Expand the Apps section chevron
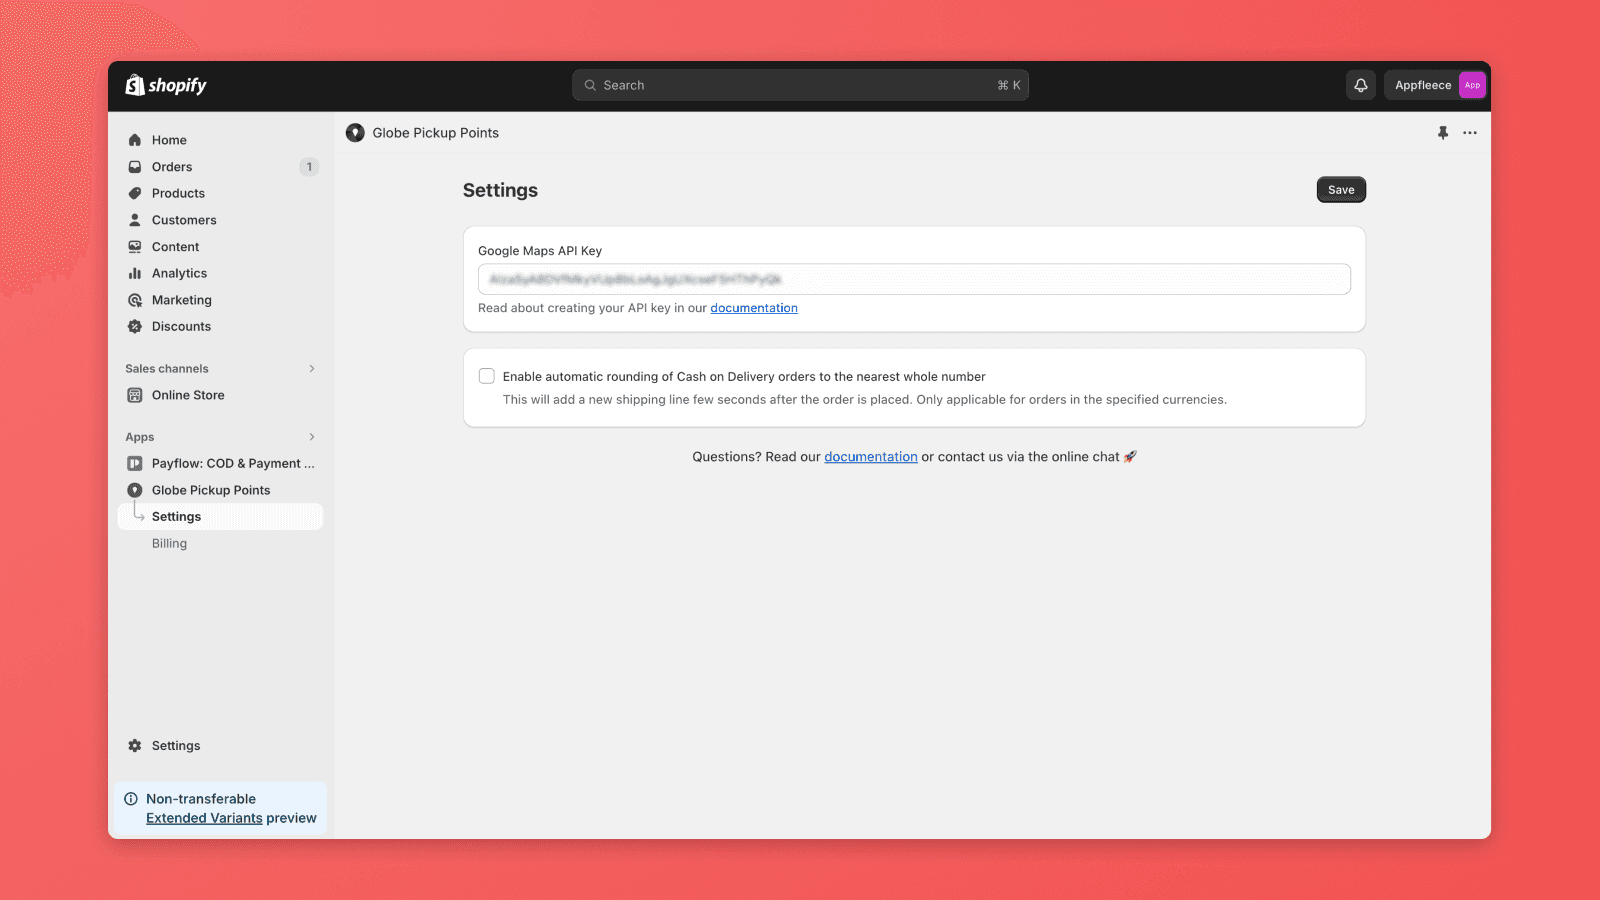The height and width of the screenshot is (900, 1600). (312, 437)
